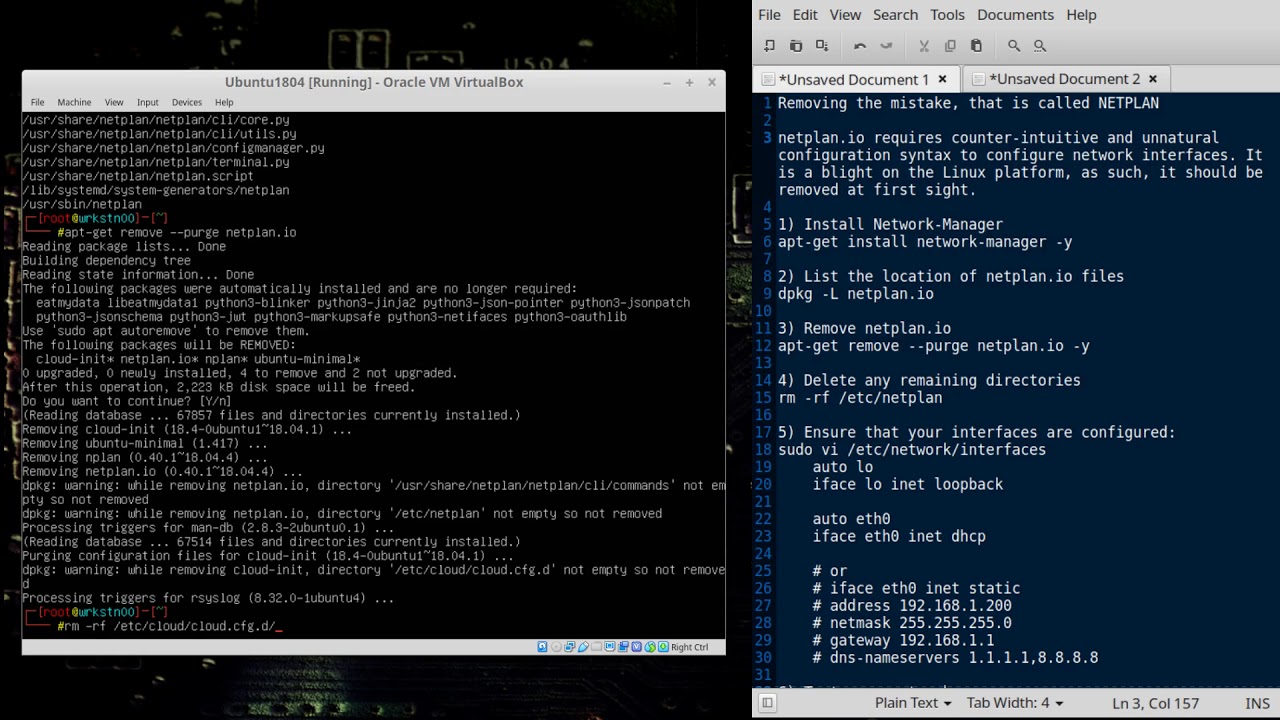Click text 'sudo vi /etc/network/interfaces' in editor

coord(912,450)
